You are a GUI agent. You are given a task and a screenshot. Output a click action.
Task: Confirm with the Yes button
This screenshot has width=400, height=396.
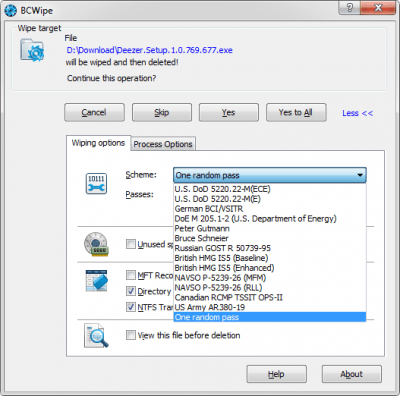click(229, 112)
